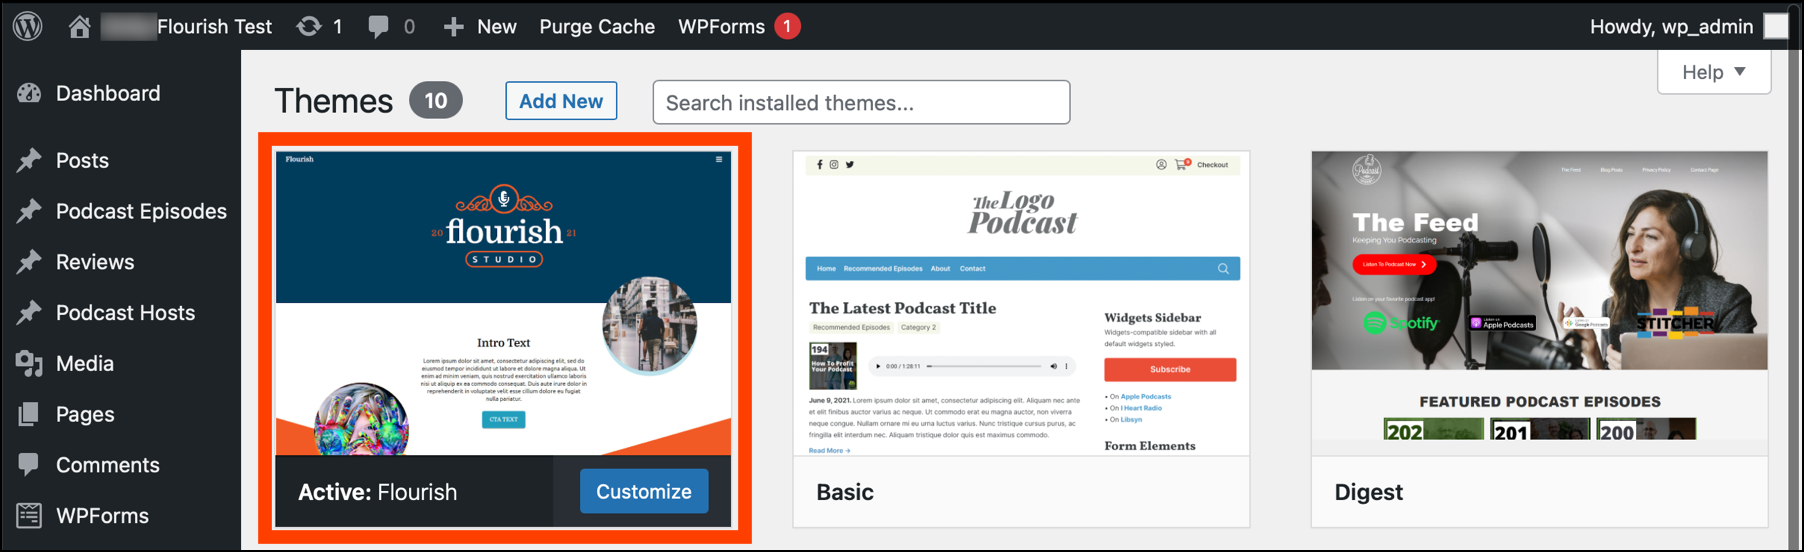Open the WordPress logo menu
The height and width of the screenshot is (552, 1804).
tap(28, 26)
